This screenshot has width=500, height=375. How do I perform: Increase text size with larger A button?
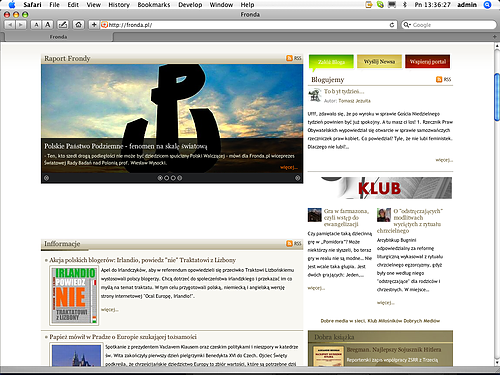[x=48, y=25]
